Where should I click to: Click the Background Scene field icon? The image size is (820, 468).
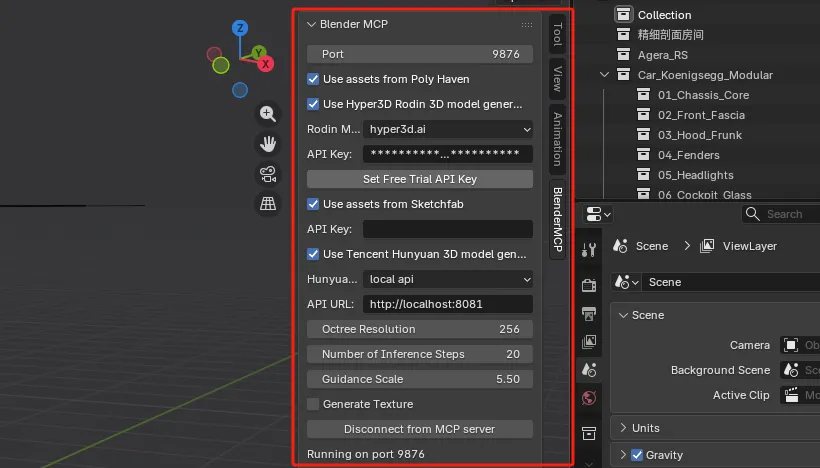791,370
